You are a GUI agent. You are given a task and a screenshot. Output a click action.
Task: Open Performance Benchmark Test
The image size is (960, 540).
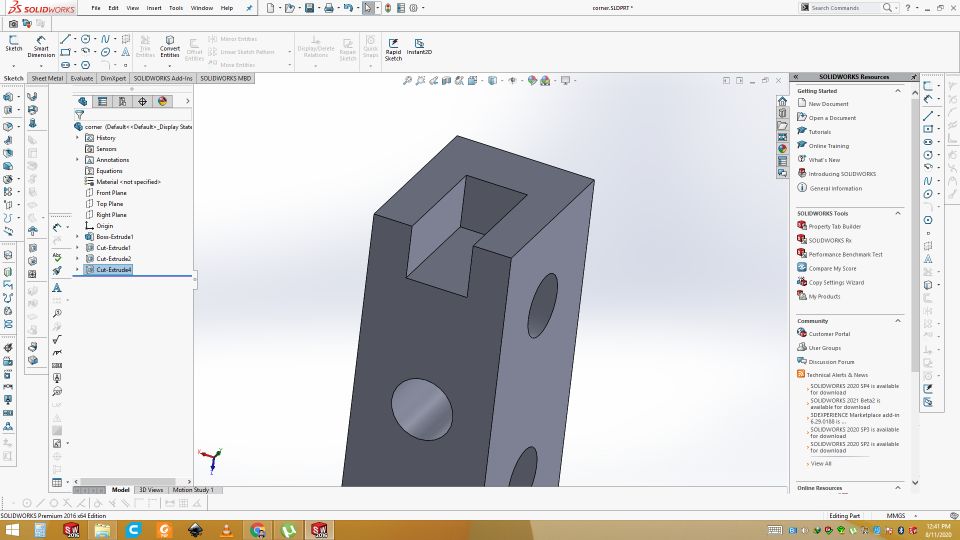point(846,255)
